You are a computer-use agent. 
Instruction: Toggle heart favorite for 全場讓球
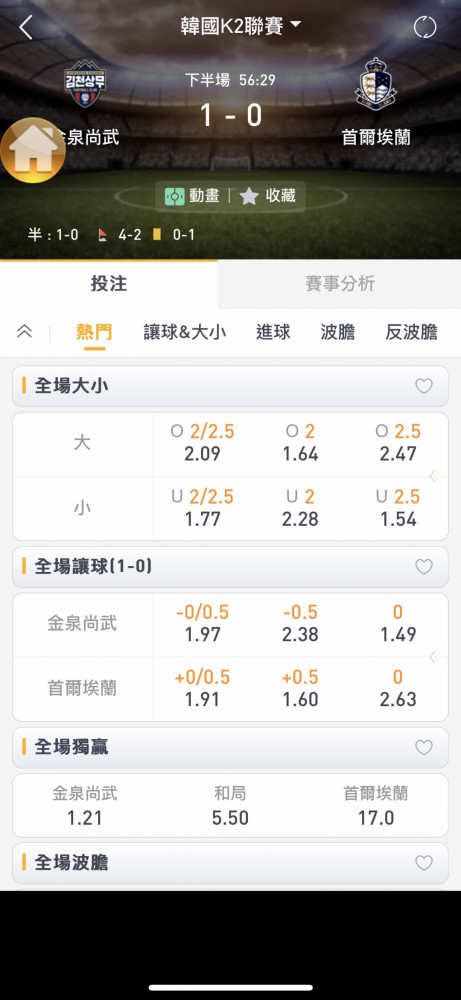pos(424,566)
